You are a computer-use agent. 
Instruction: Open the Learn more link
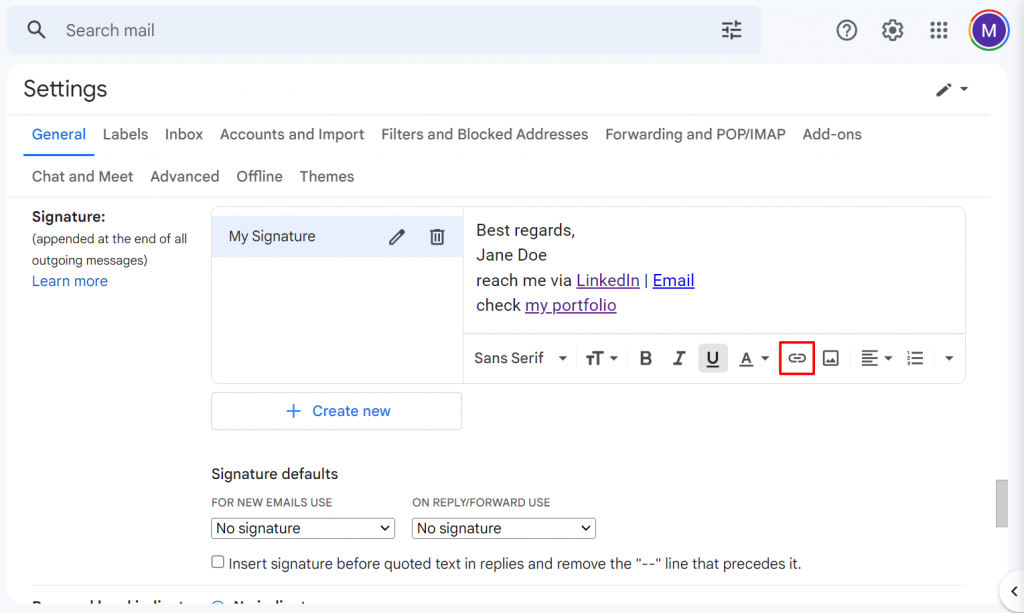click(x=70, y=281)
